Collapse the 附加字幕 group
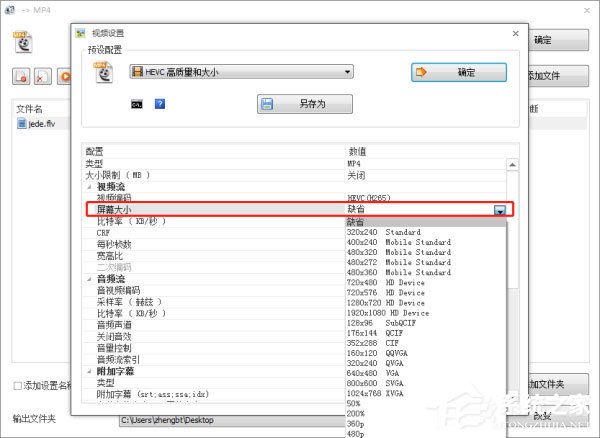The image size is (600, 438). point(89,371)
